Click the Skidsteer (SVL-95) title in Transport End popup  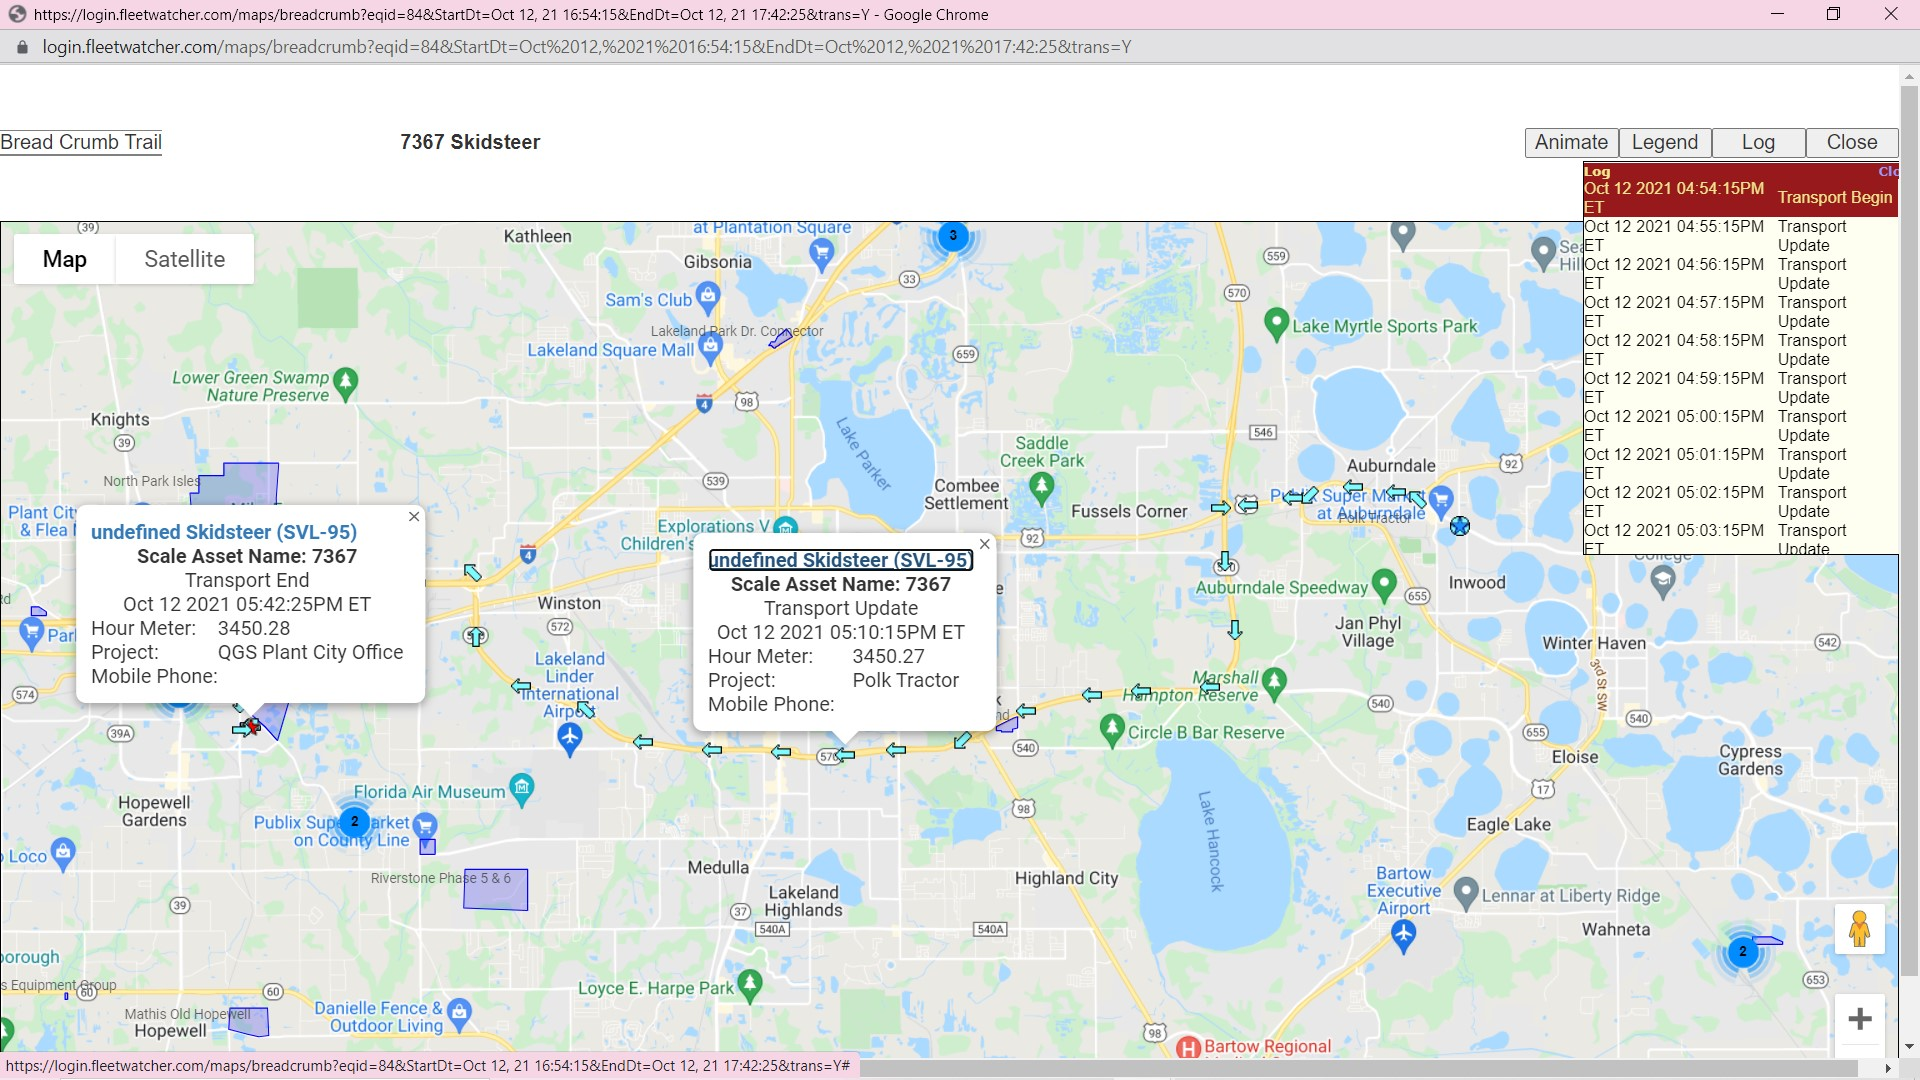click(224, 532)
